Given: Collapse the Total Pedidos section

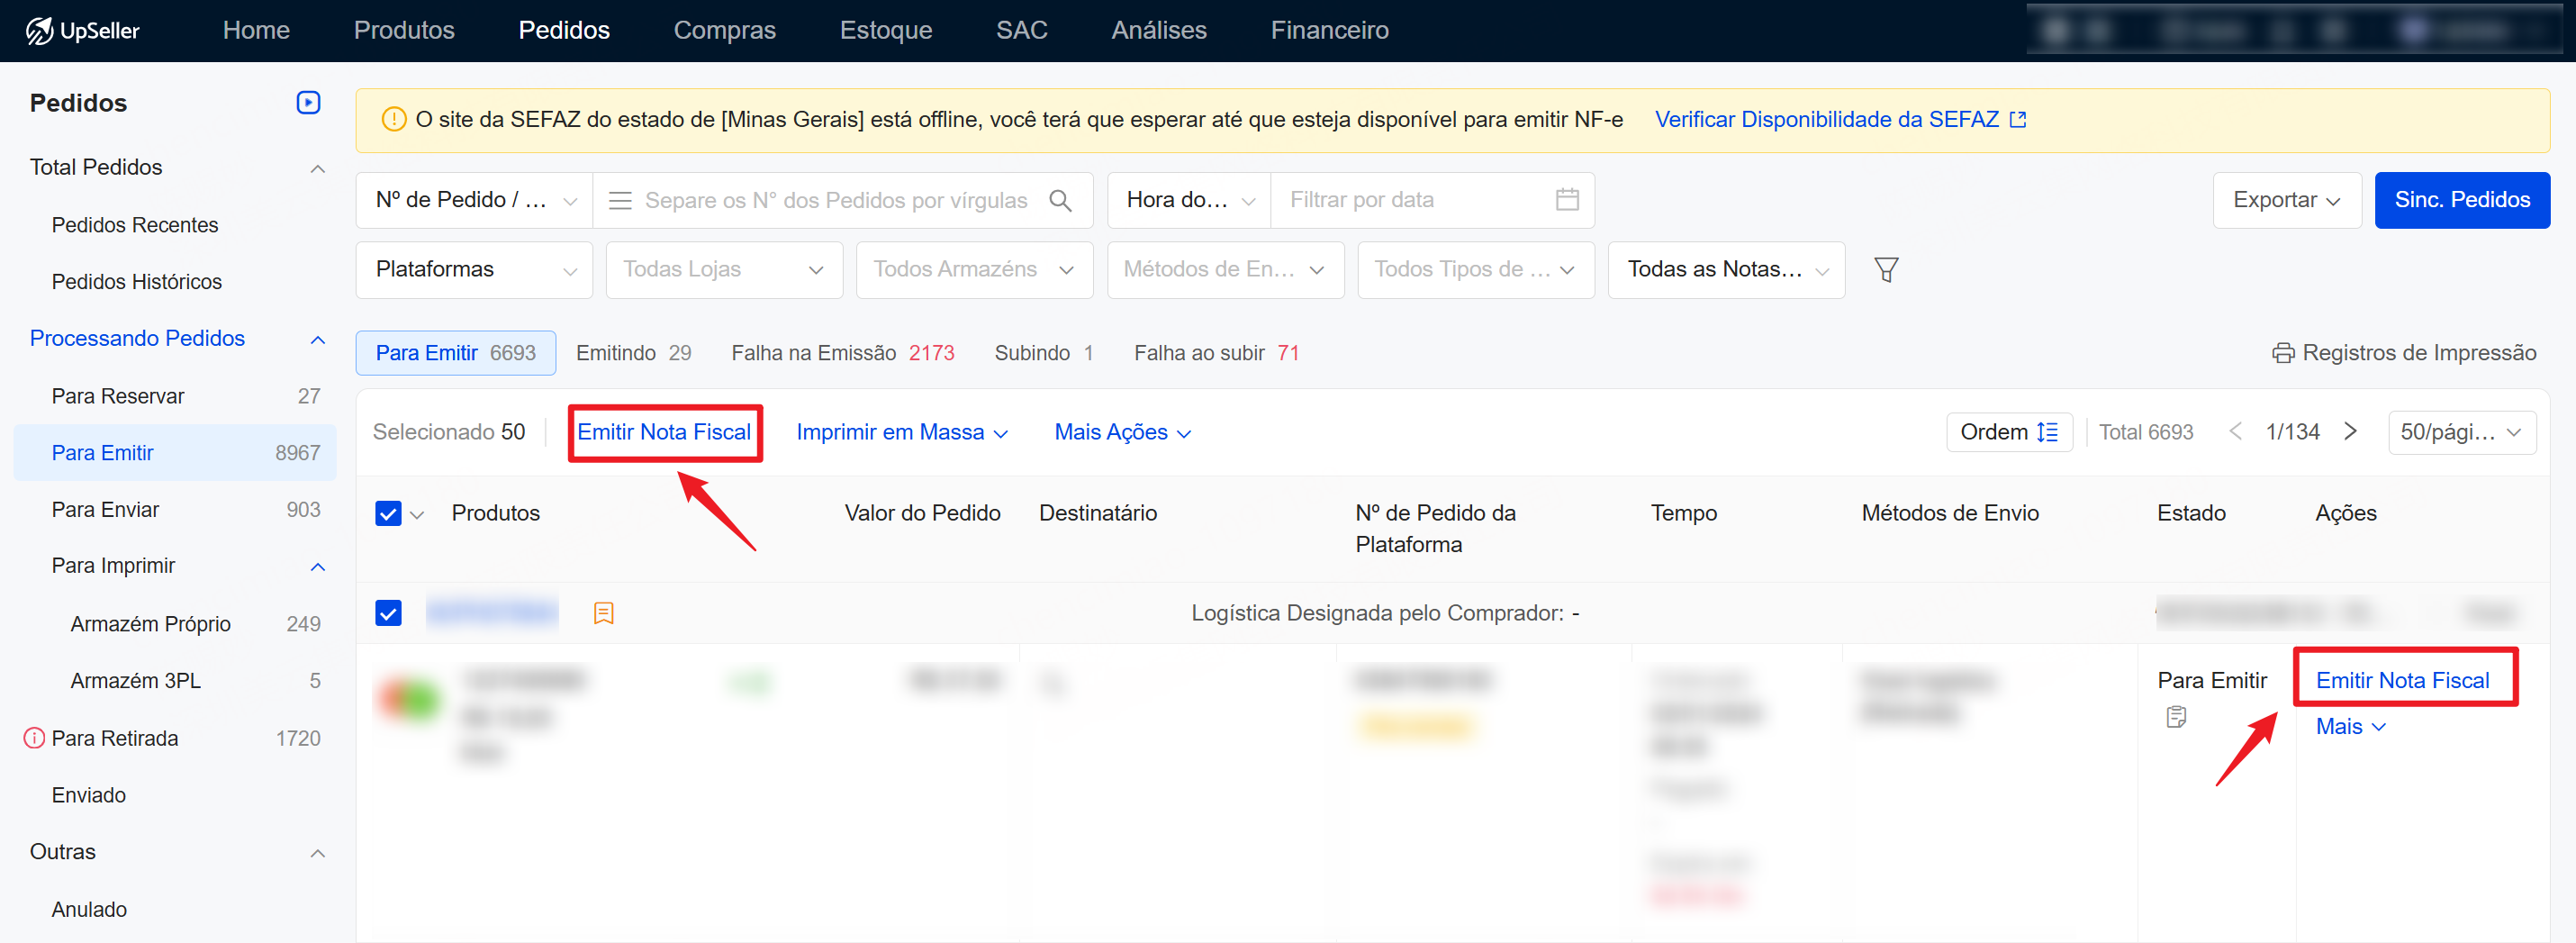Looking at the screenshot, I should click(317, 168).
